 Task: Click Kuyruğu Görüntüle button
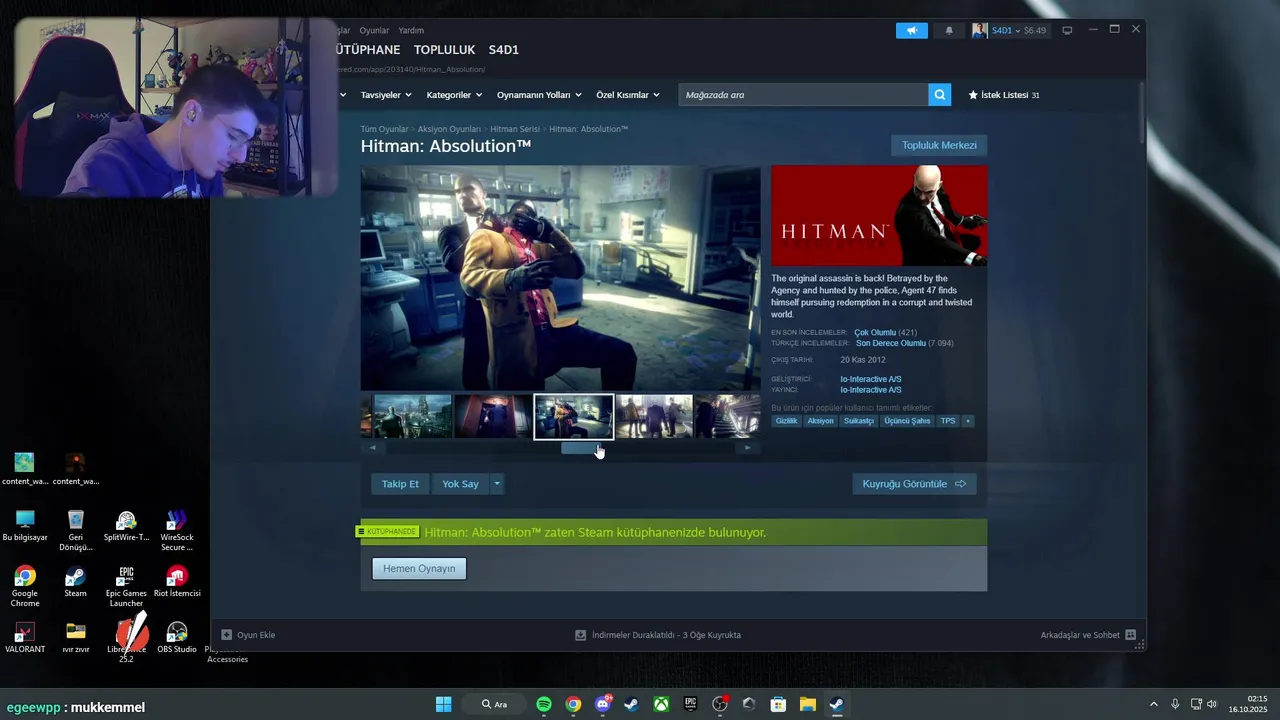tap(914, 484)
